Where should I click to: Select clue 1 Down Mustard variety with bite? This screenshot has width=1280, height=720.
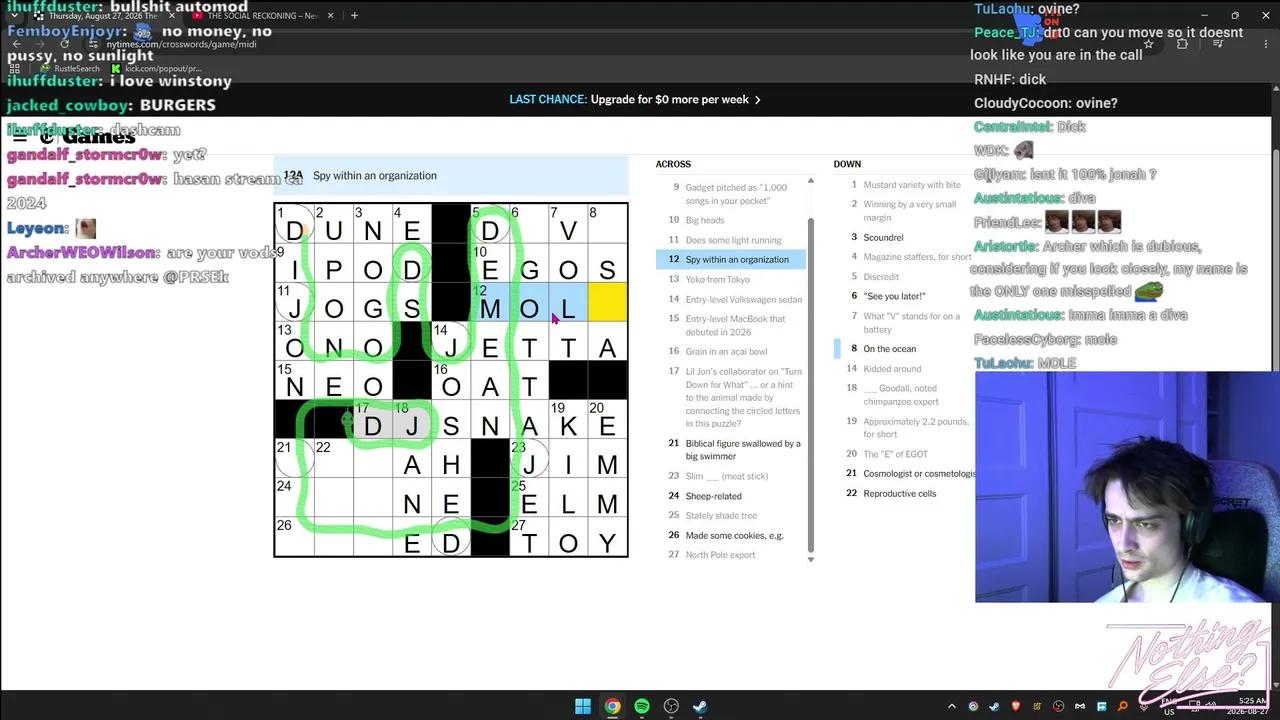[x=904, y=185]
